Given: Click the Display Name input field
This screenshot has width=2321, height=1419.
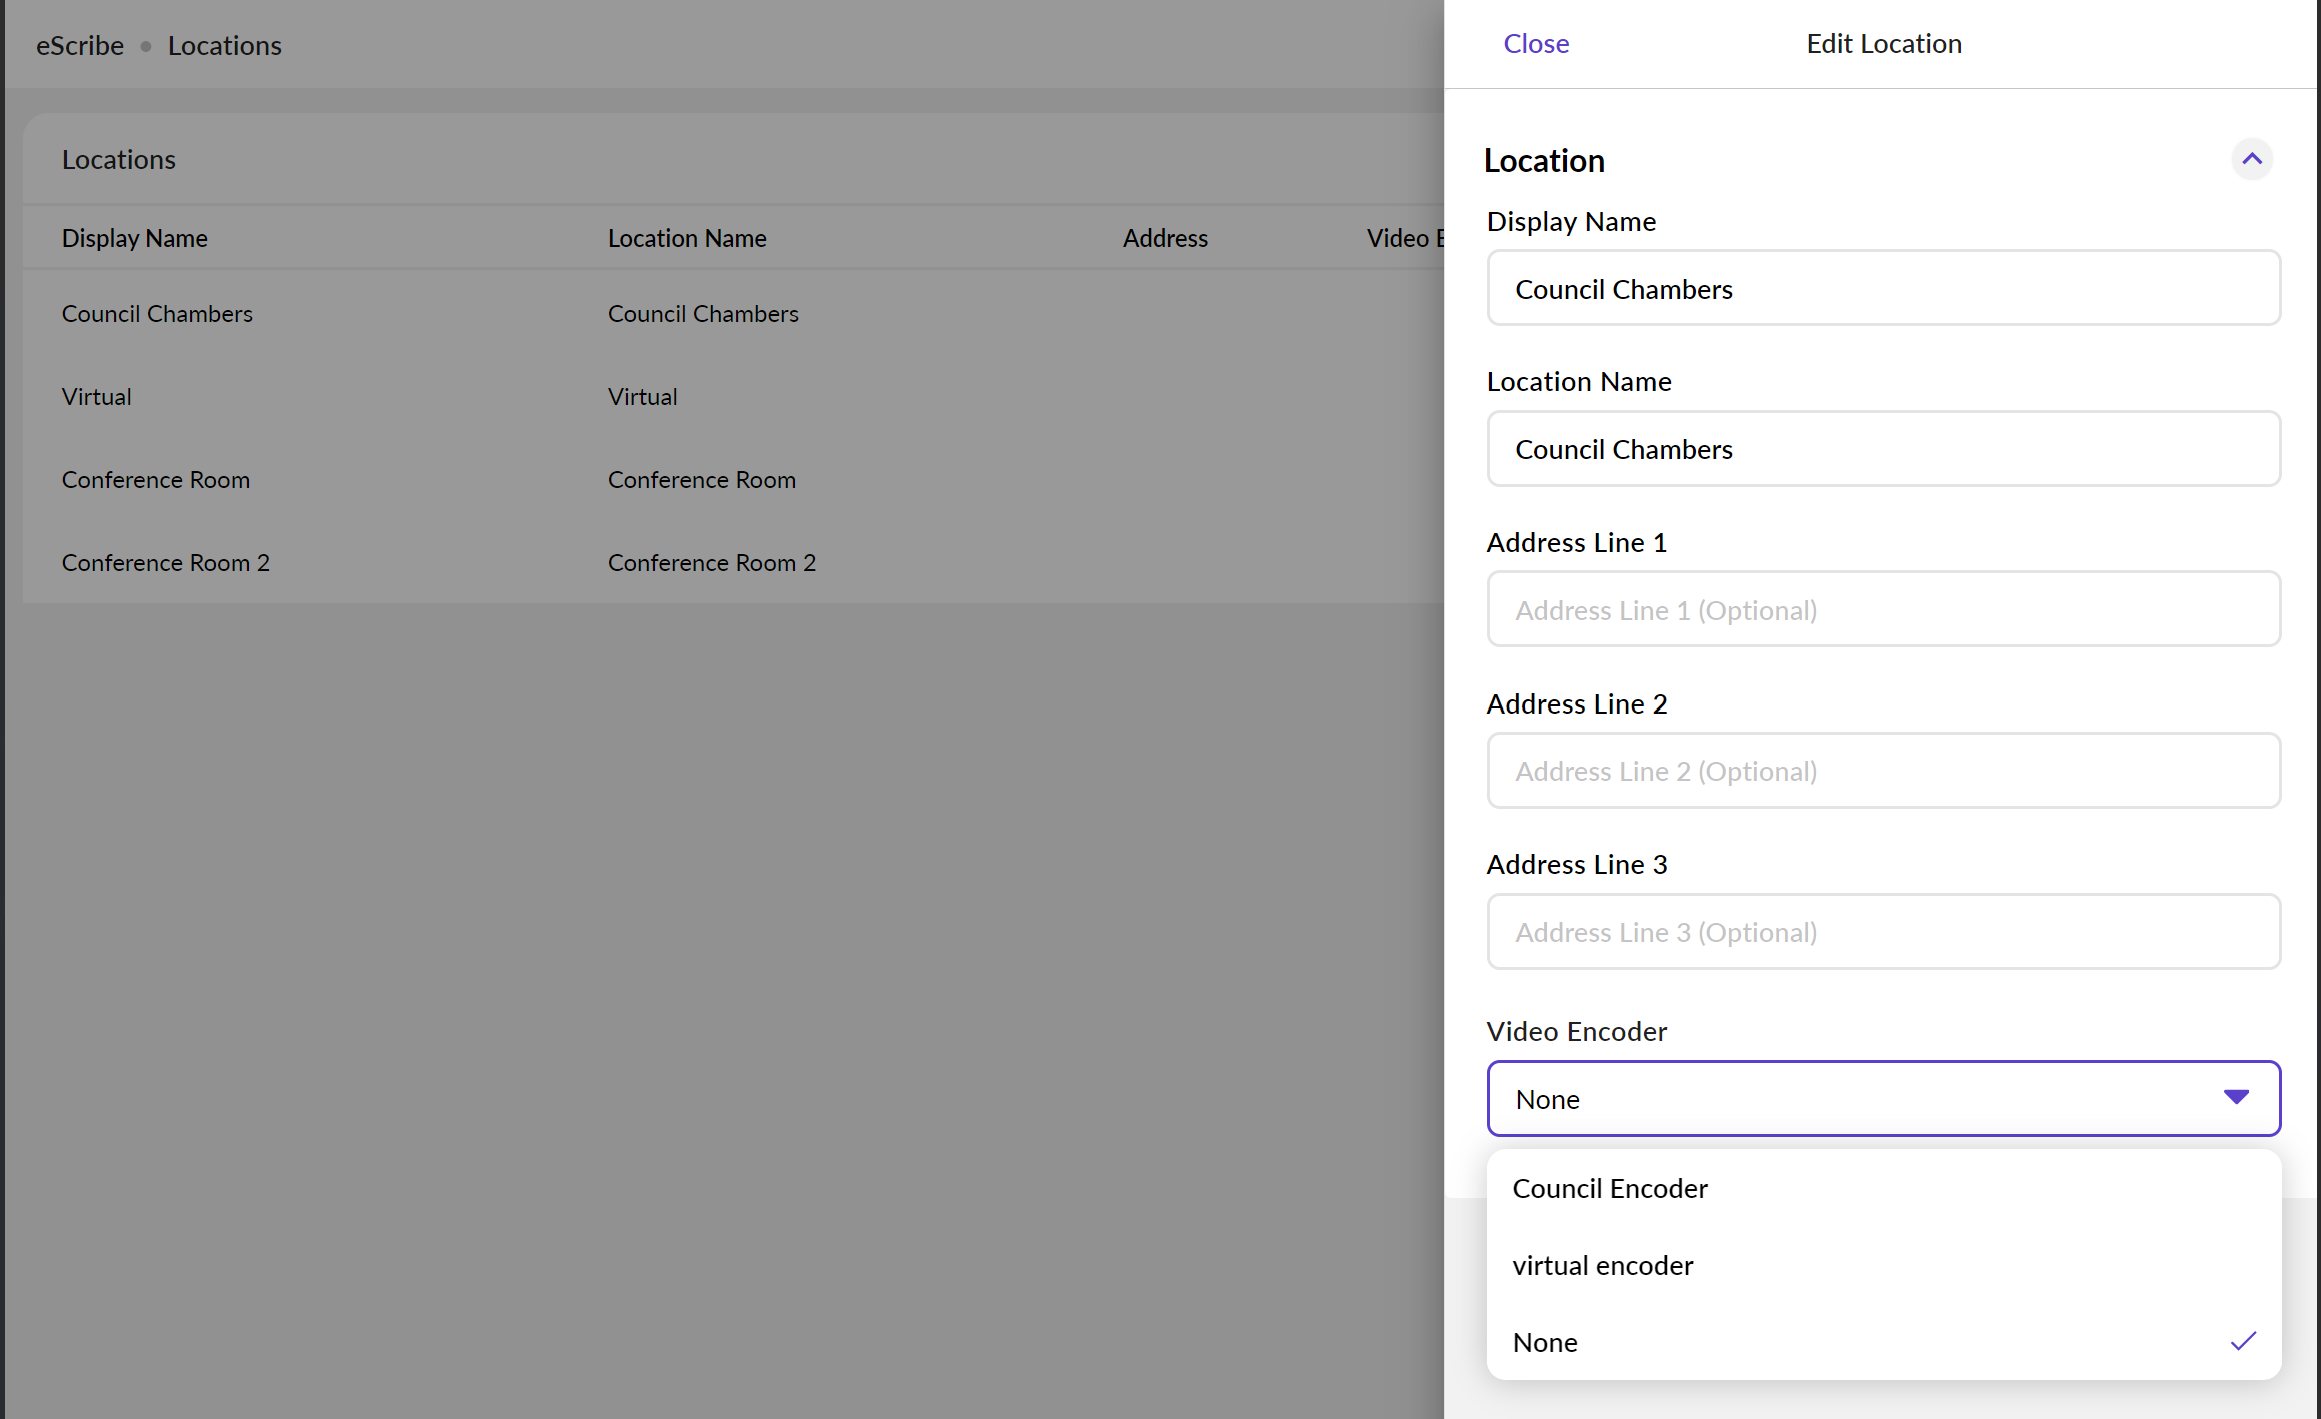Looking at the screenshot, I should (x=1882, y=288).
